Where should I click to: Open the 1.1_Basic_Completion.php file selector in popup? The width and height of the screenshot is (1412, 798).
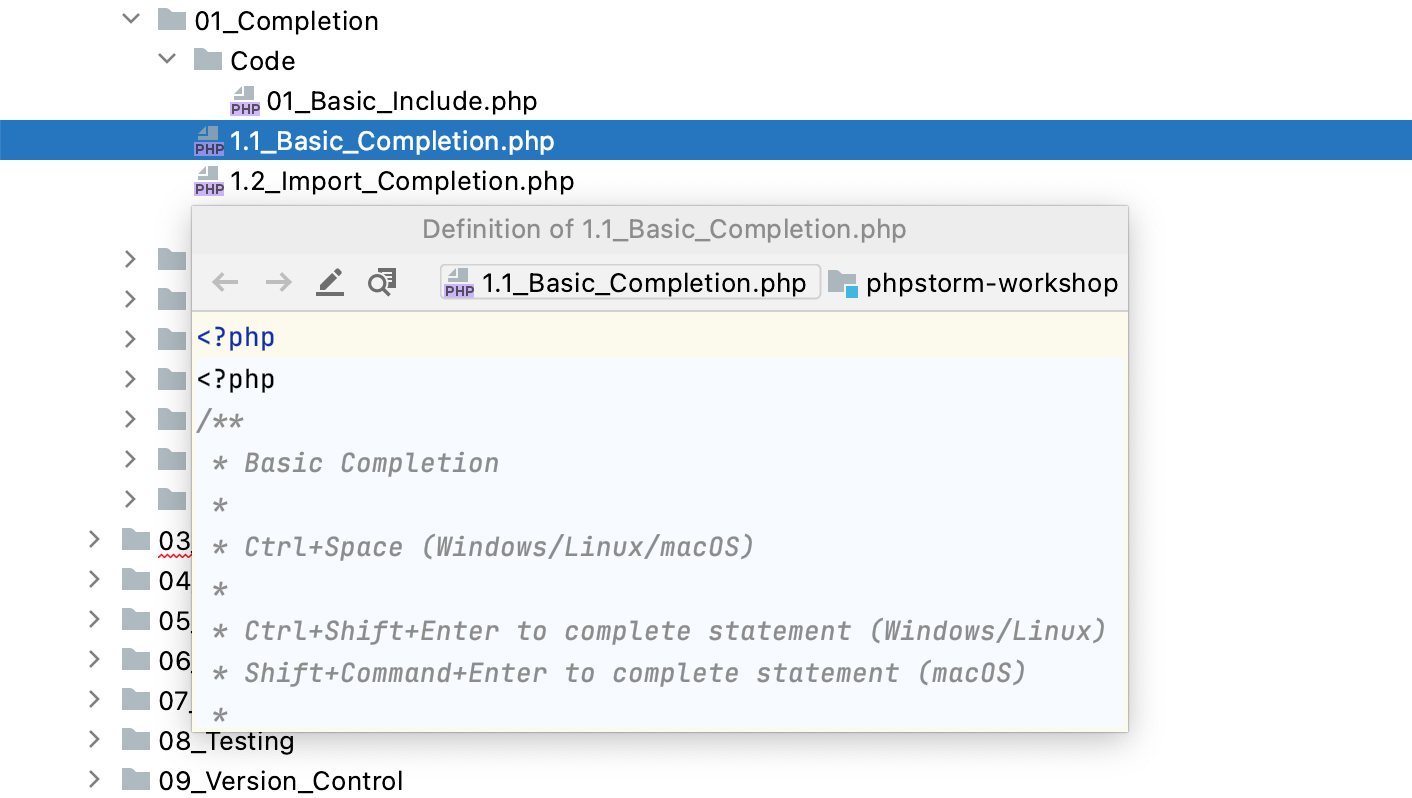coord(630,283)
